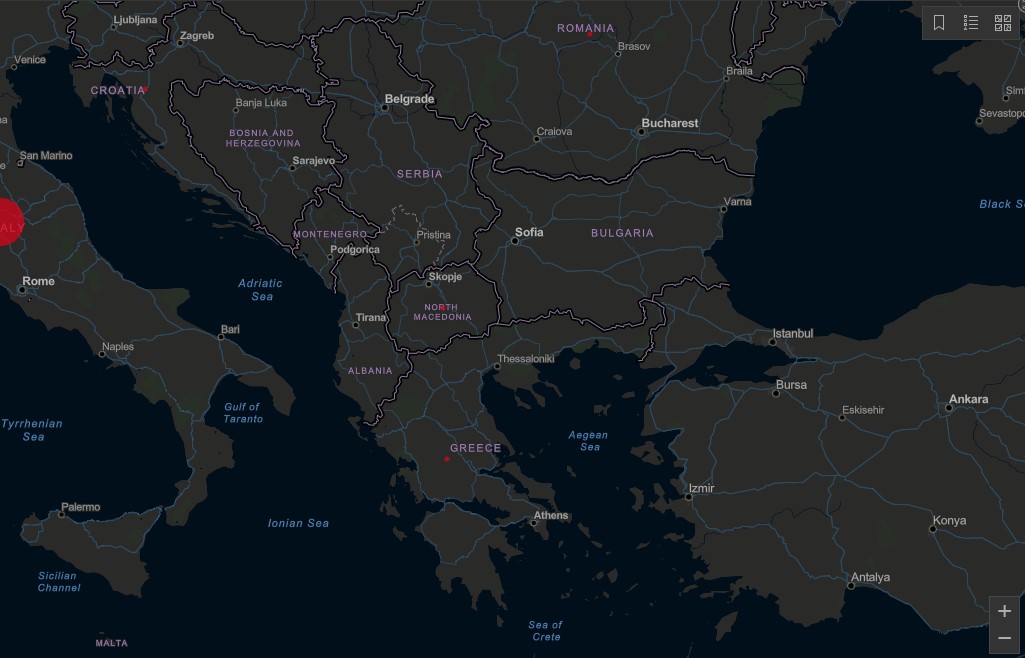The height and width of the screenshot is (658, 1025).
Task: Select the large red circle over Italy
Action: (7, 222)
